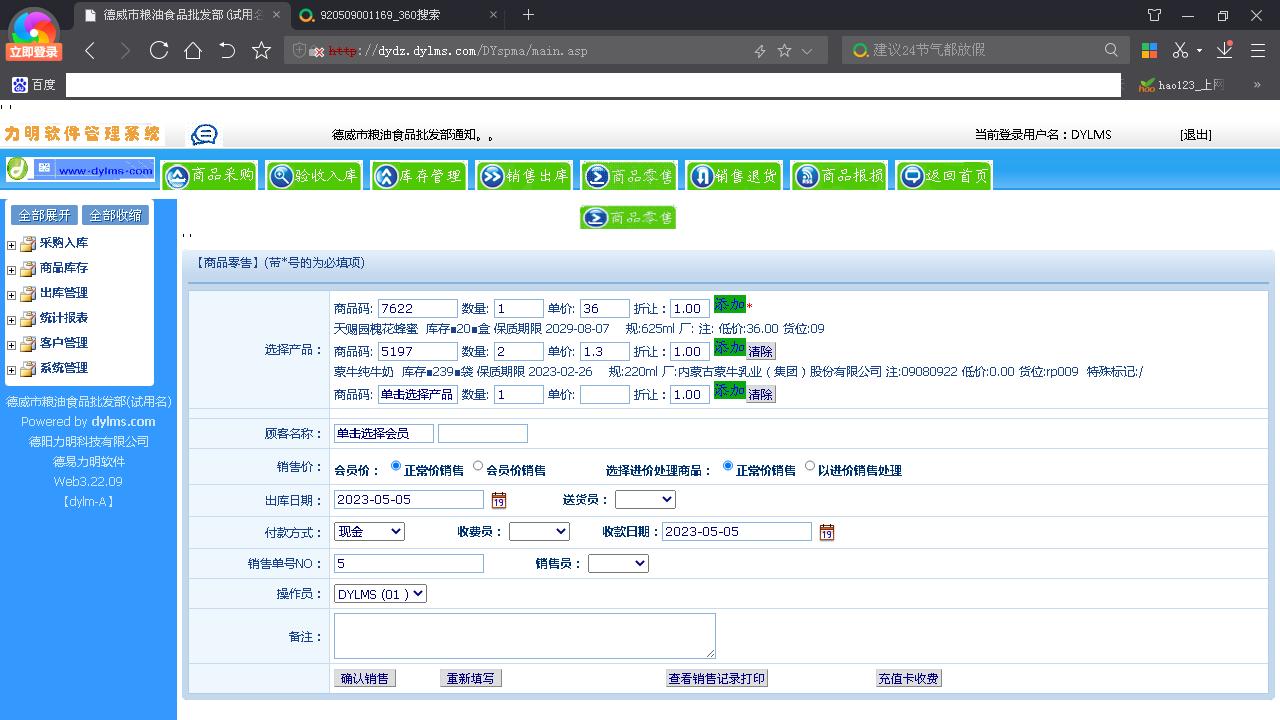The width and height of the screenshot is (1280, 720).
Task: Click 查看销售记录打印 button
Action: (716, 678)
